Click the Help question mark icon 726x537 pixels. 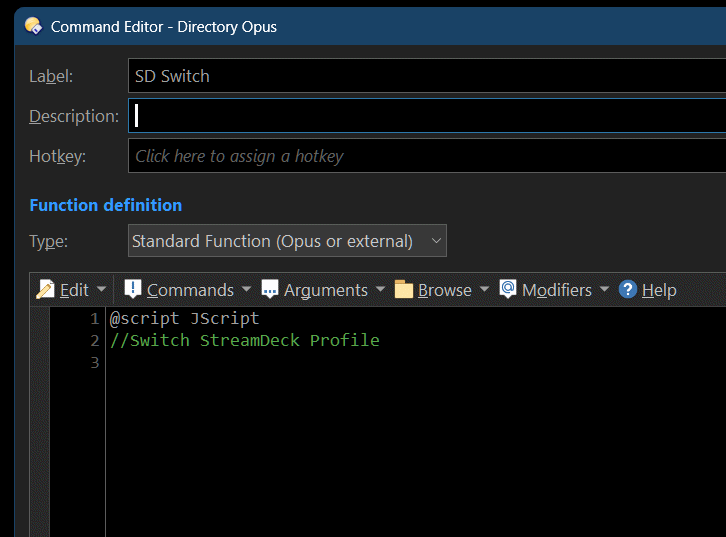(628, 290)
